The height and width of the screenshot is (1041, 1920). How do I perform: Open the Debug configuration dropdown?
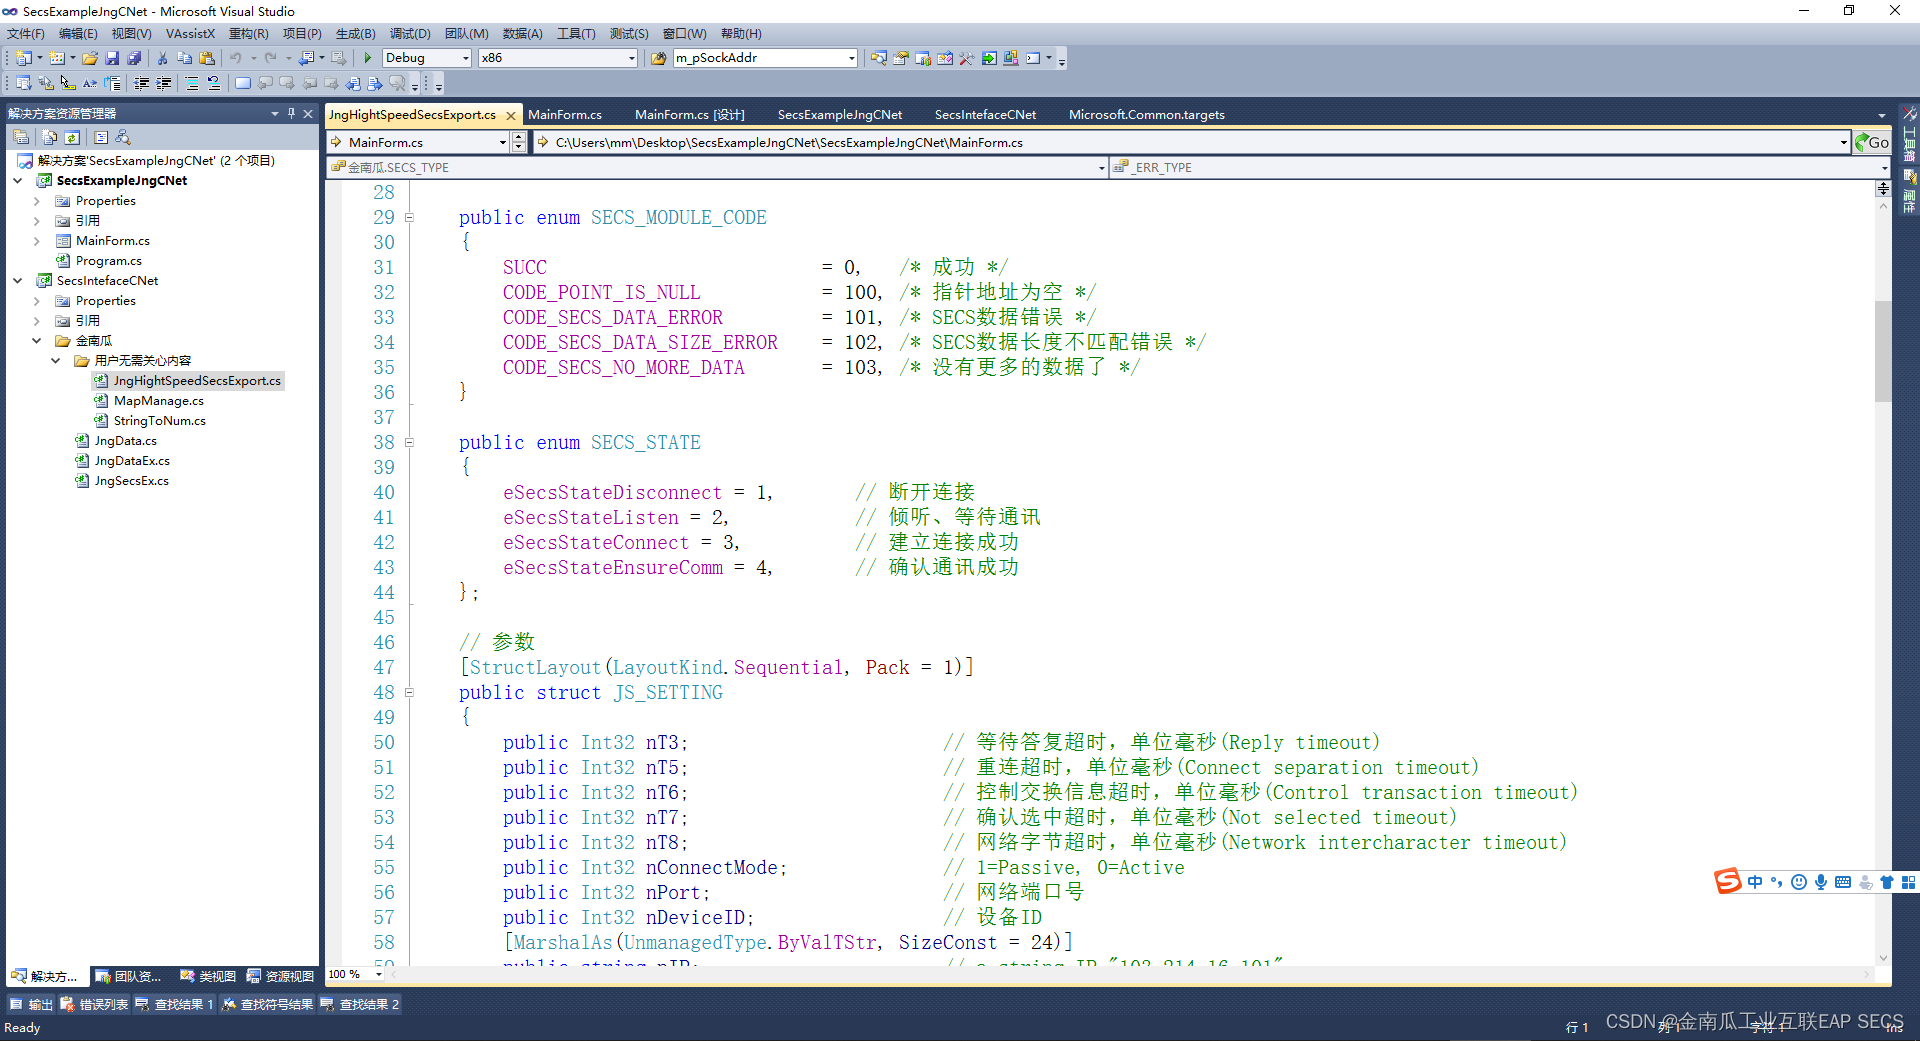425,57
